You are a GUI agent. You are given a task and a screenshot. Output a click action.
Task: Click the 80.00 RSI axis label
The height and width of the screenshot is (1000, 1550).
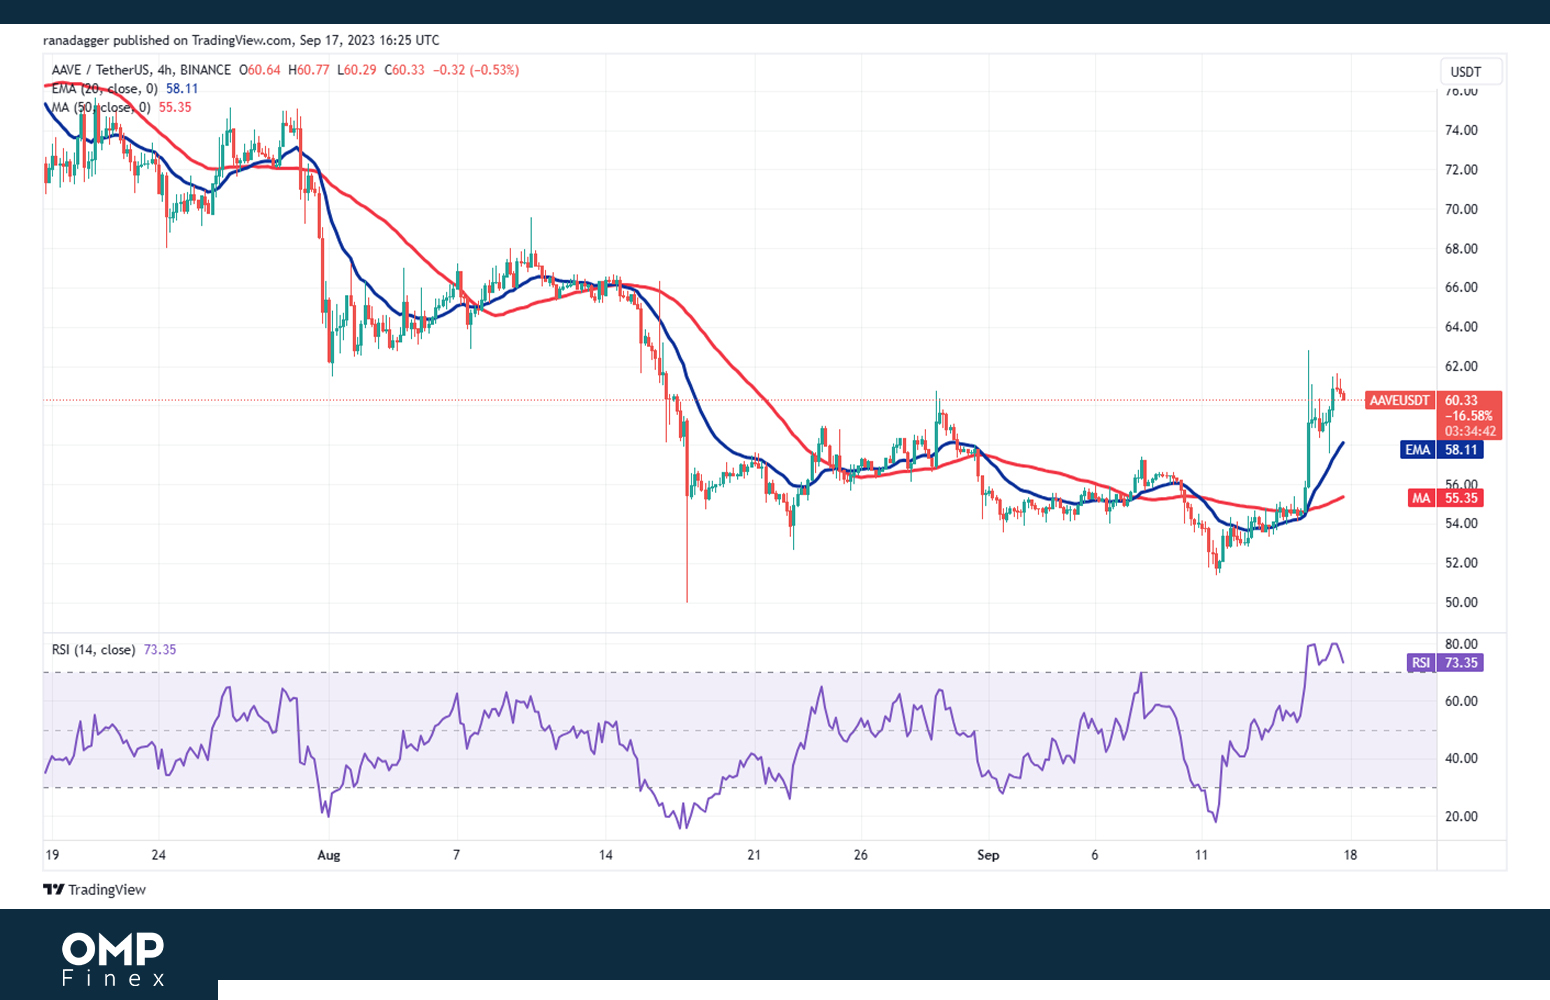click(x=1461, y=644)
